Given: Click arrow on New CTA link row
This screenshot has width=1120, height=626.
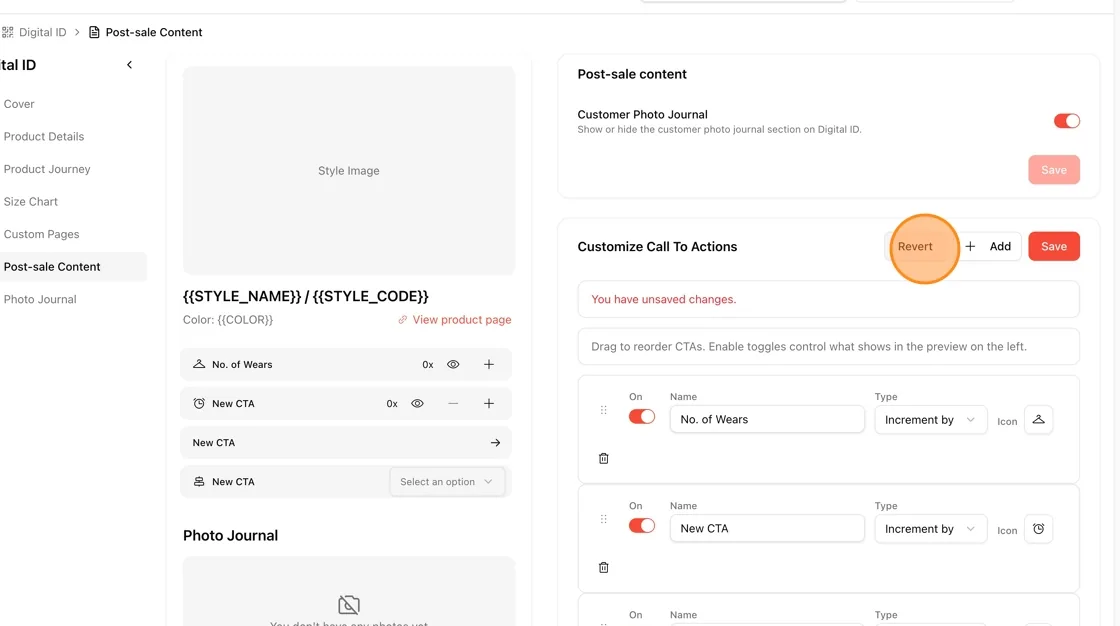Looking at the screenshot, I should point(495,443).
